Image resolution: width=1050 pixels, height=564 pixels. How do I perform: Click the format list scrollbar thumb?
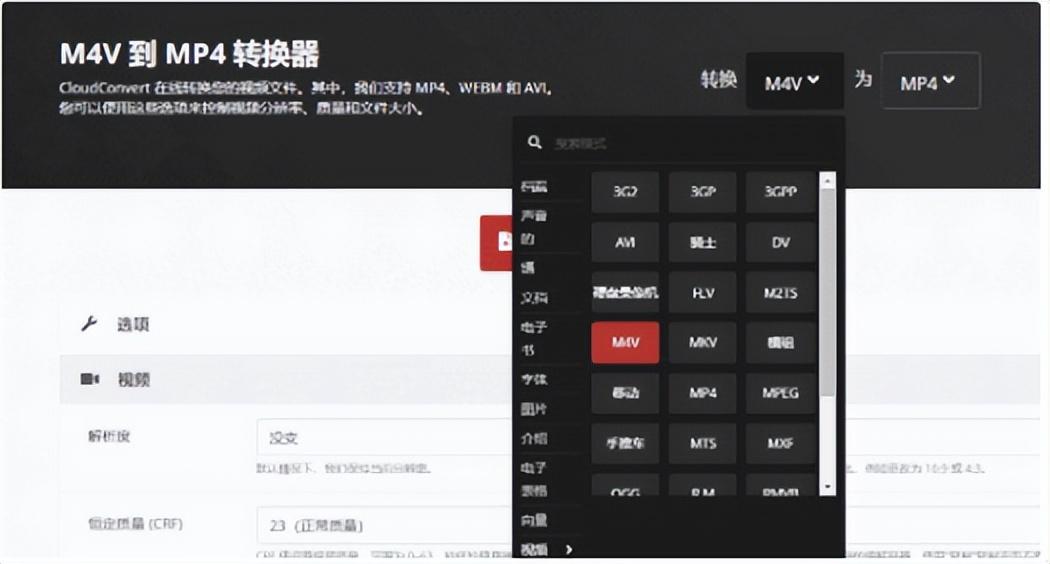click(828, 292)
